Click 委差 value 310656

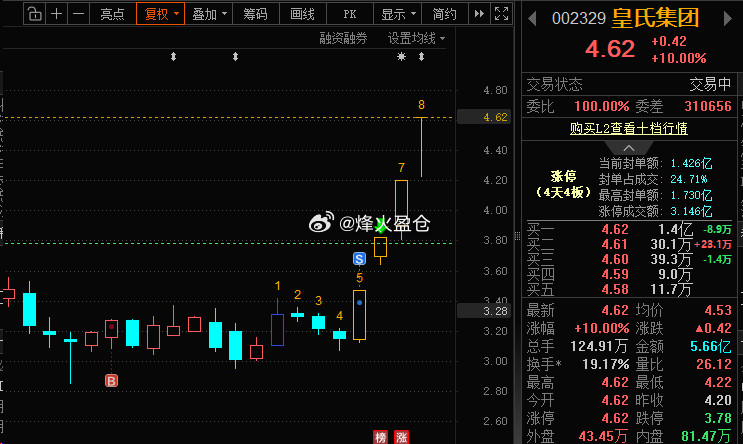[x=708, y=106]
